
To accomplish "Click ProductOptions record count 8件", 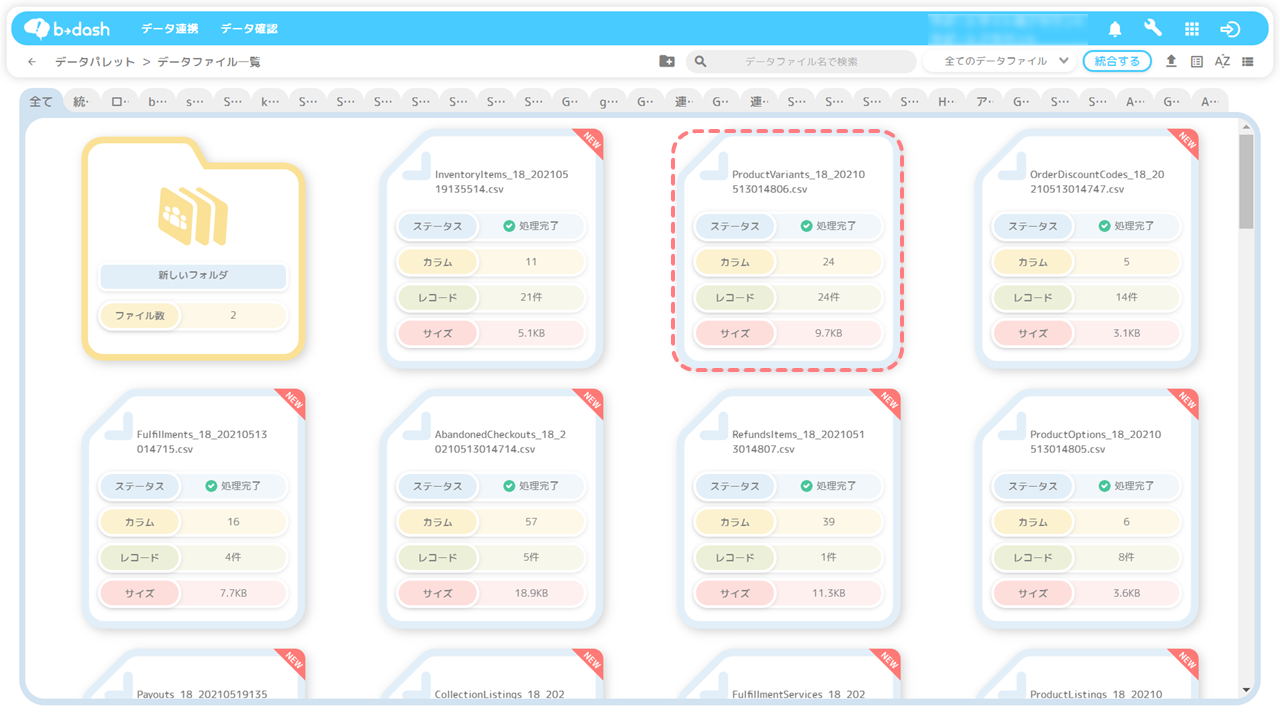I will coord(1126,558).
